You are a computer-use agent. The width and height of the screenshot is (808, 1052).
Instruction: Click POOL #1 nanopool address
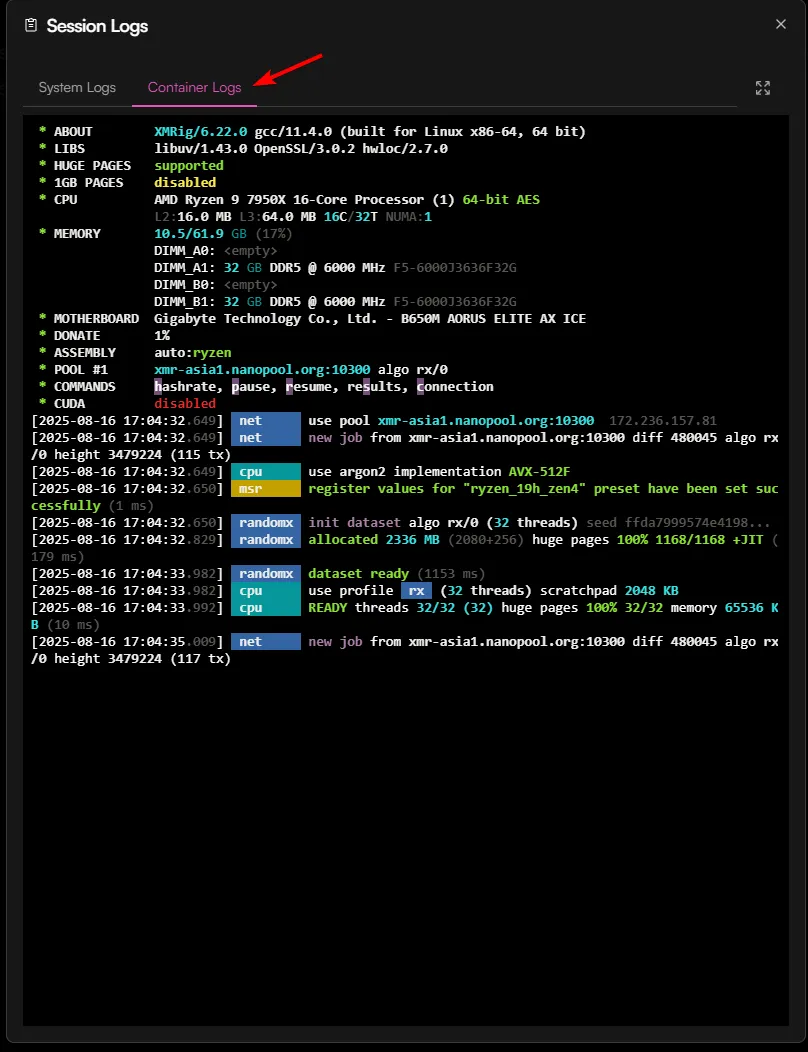(262, 370)
